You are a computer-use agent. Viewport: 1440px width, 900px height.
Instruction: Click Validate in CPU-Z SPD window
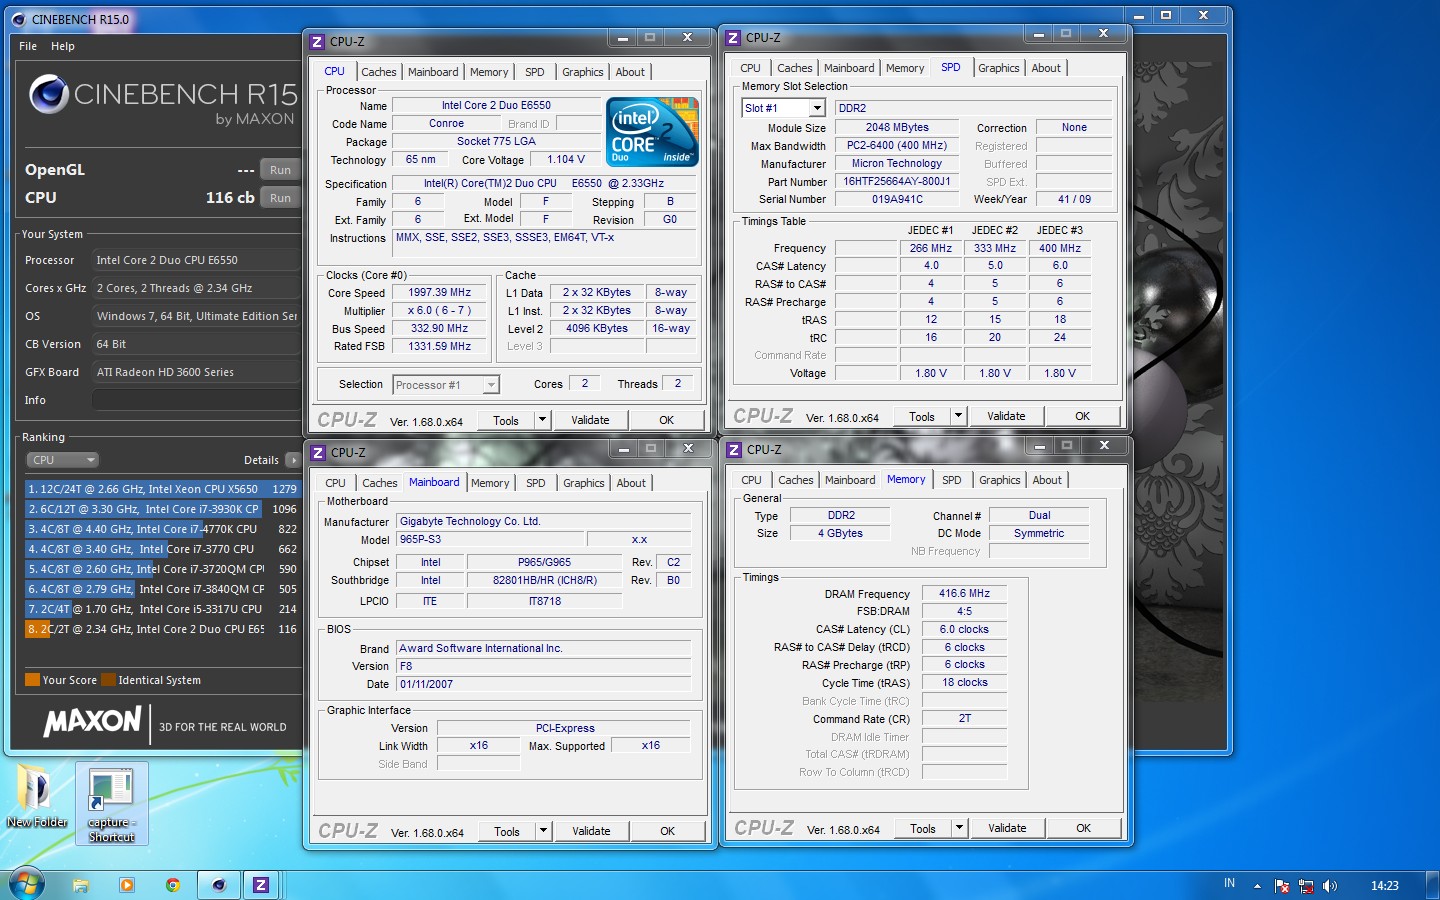(1006, 416)
